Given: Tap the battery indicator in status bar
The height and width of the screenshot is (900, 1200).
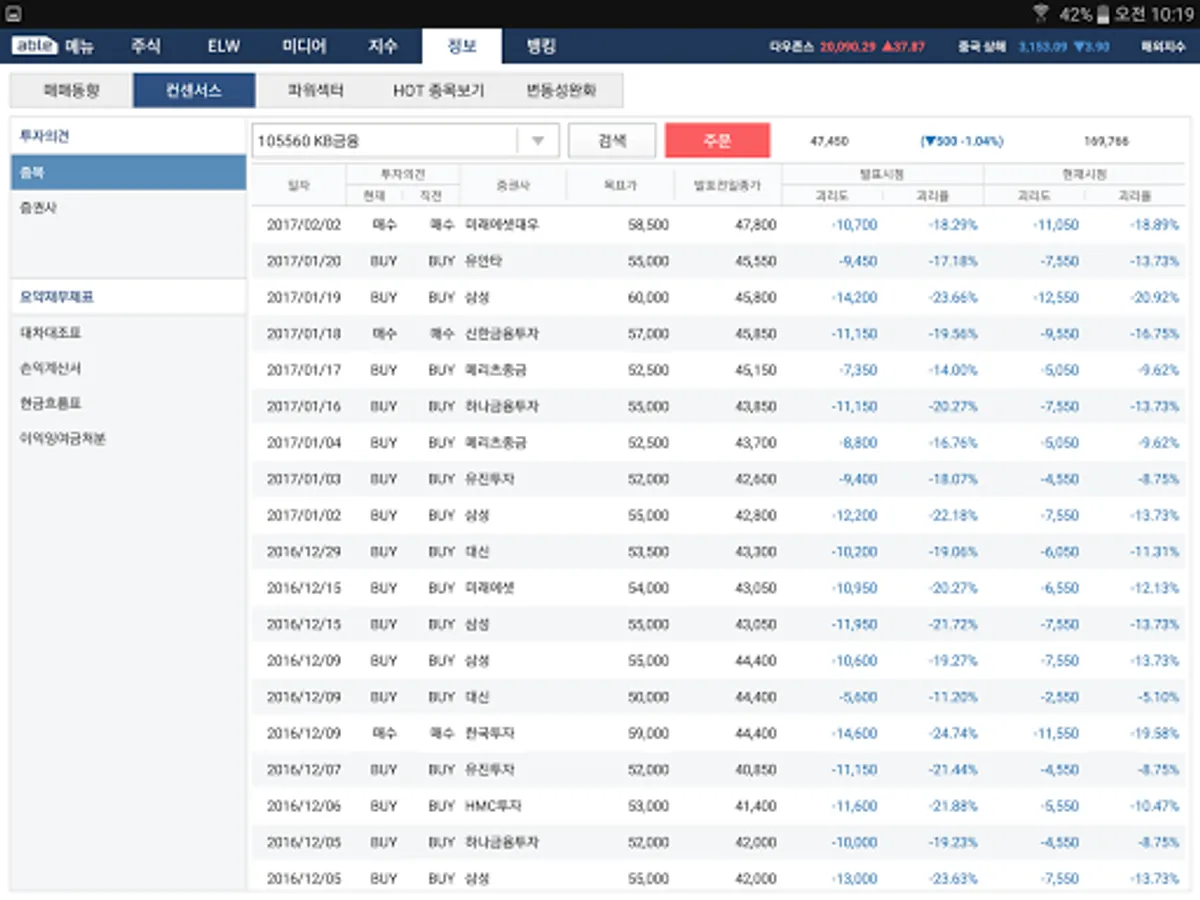Looking at the screenshot, I should point(1103,13).
